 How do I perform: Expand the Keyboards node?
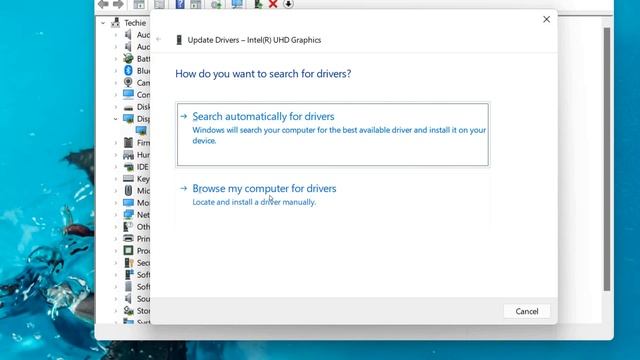[116, 179]
